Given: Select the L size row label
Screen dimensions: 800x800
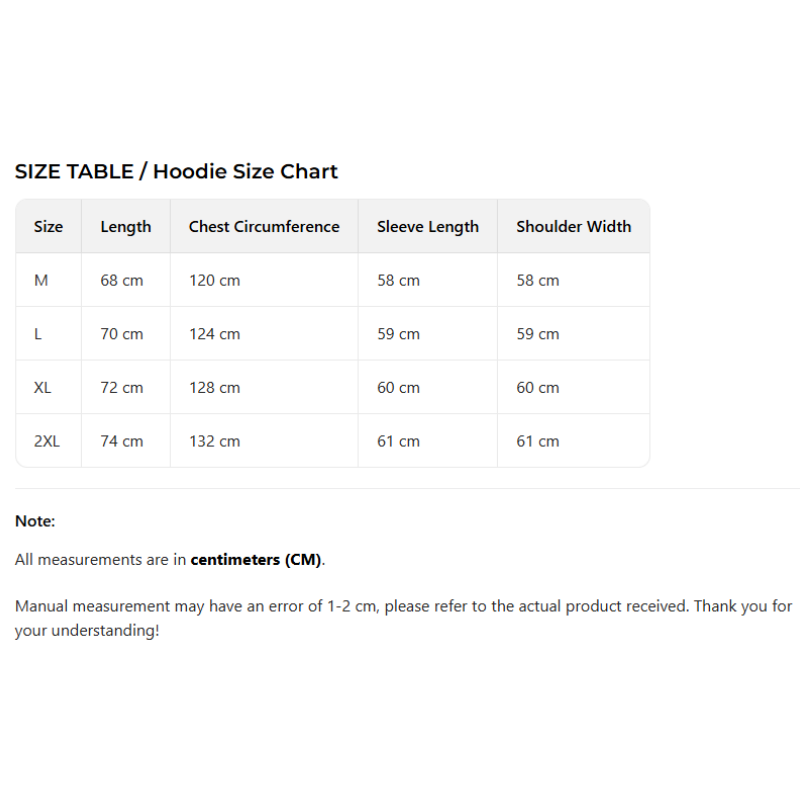Looking at the screenshot, I should coord(38,334).
